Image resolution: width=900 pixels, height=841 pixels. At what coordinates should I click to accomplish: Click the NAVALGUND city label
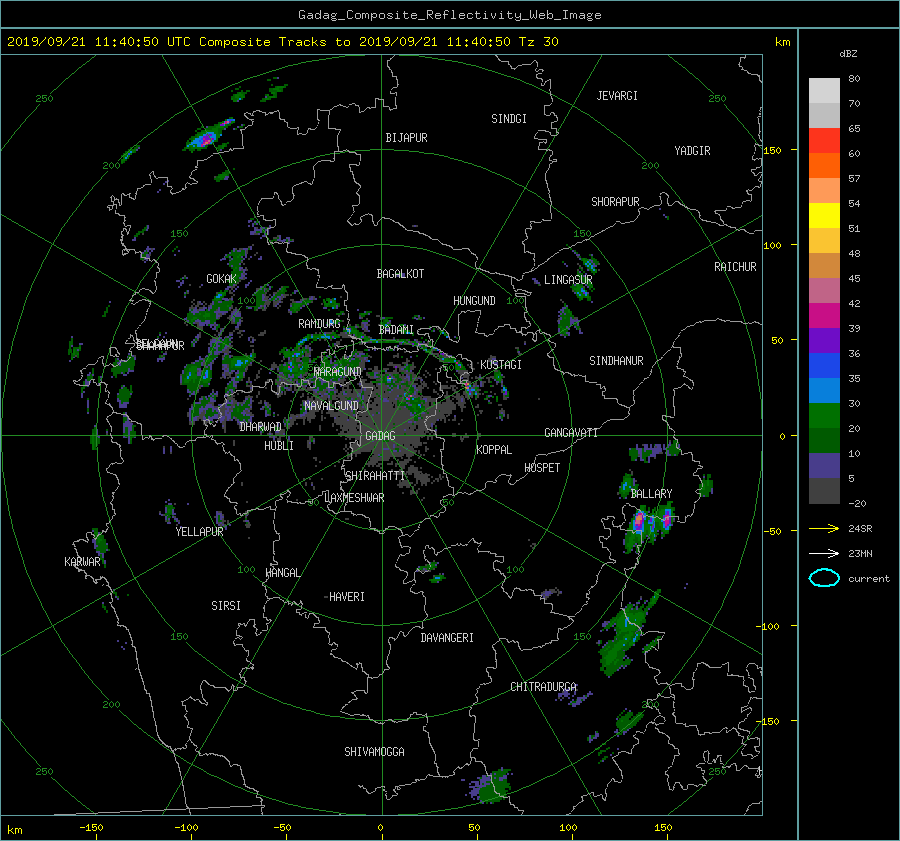point(331,406)
